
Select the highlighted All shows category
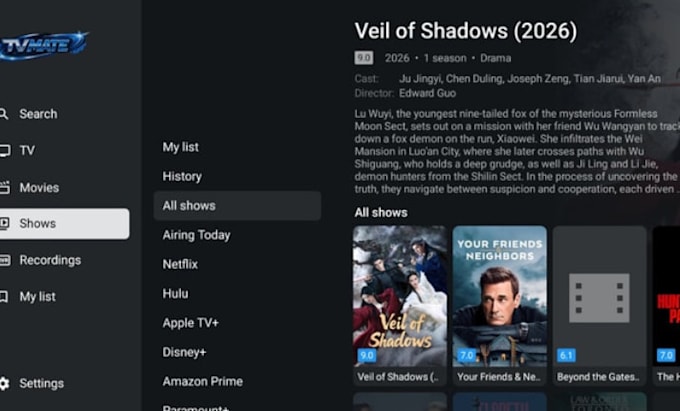click(237, 206)
